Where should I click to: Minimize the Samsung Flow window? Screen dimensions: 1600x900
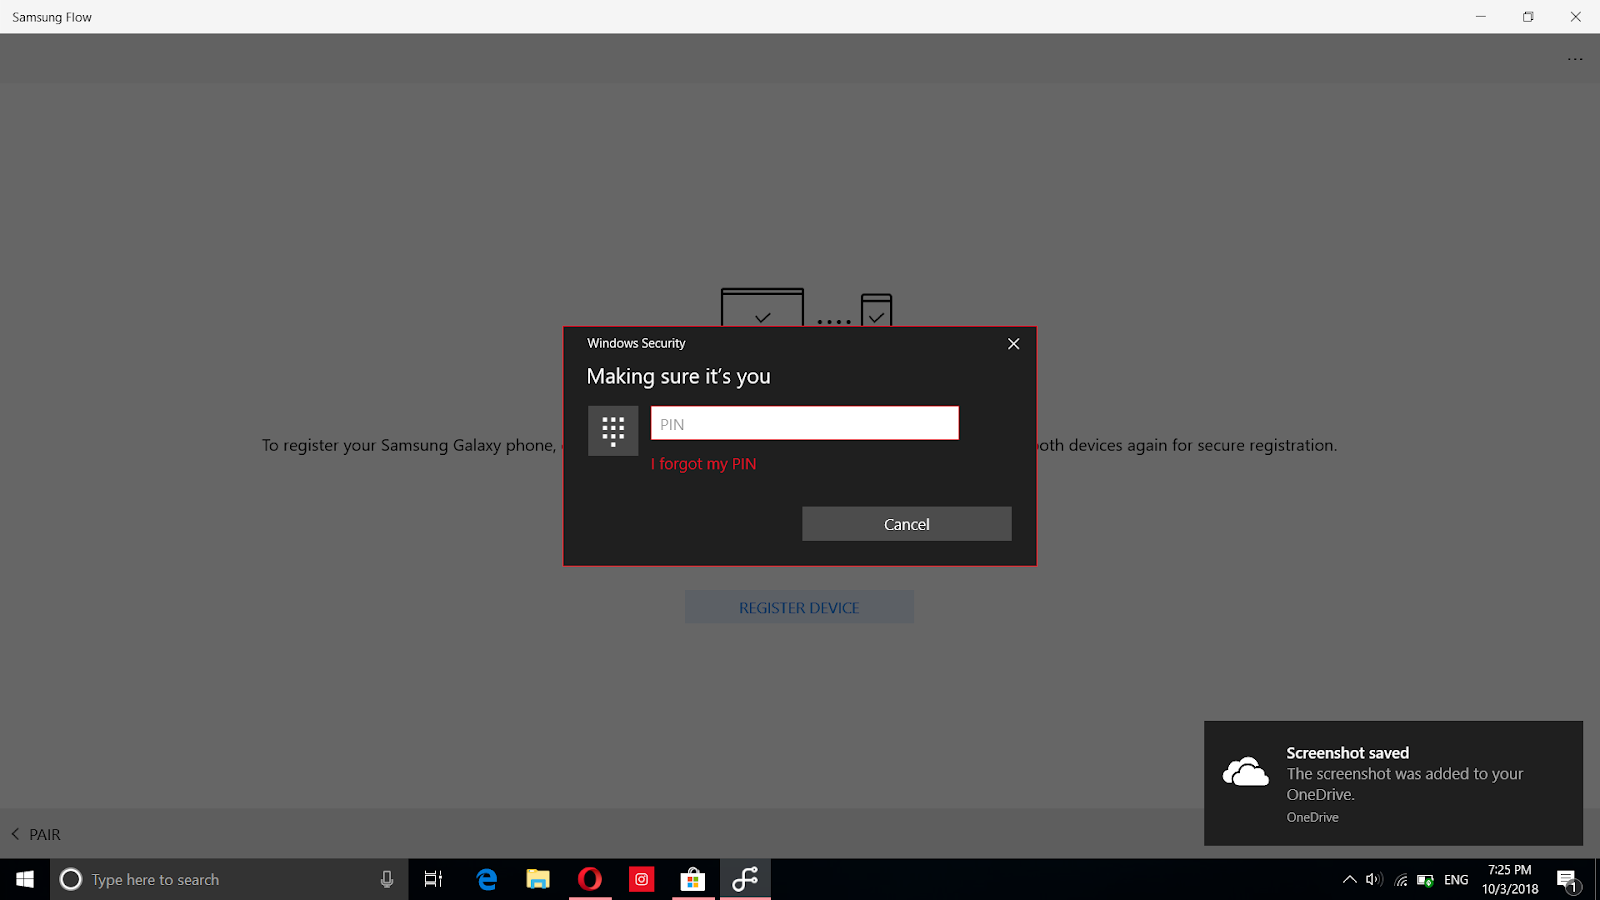pos(1481,17)
